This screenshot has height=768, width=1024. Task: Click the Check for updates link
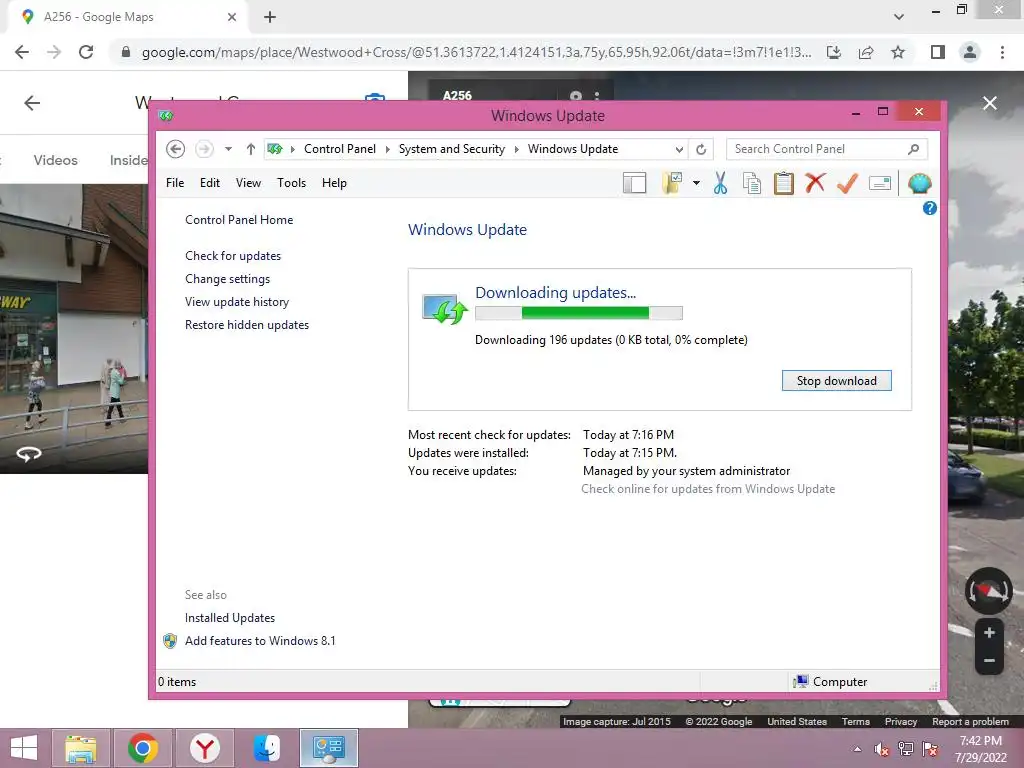[x=233, y=256]
